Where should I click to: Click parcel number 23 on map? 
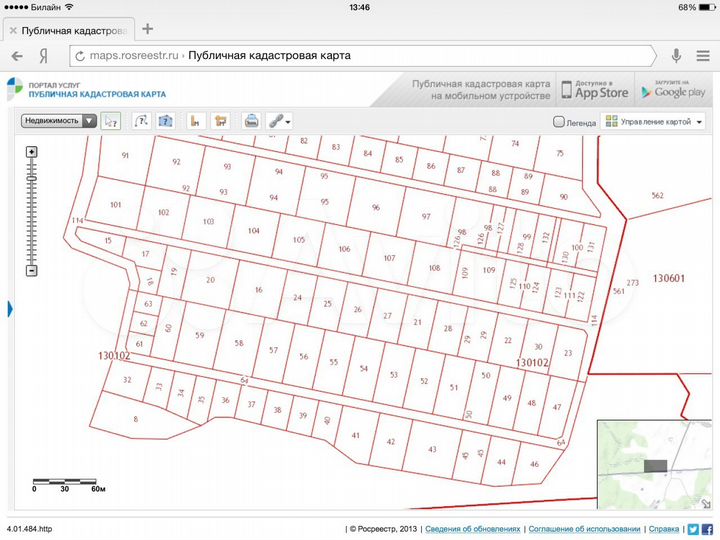(x=568, y=353)
